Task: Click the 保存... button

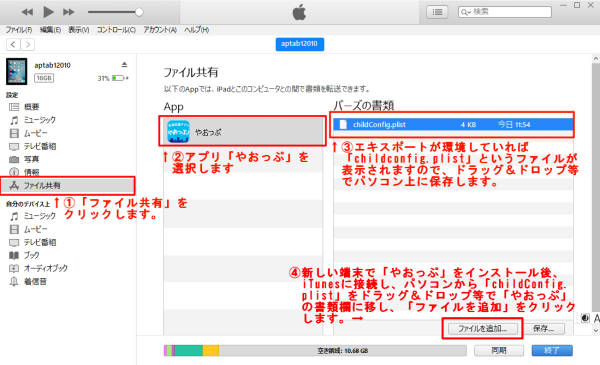Action: (x=543, y=328)
